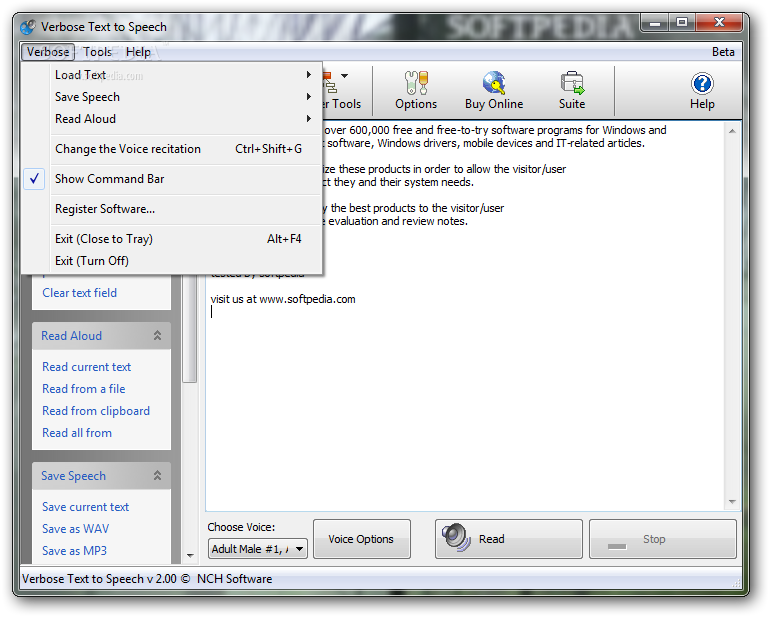Open the Choose Voice combo box
Viewport: 770px width, 617px height.
[x=258, y=549]
